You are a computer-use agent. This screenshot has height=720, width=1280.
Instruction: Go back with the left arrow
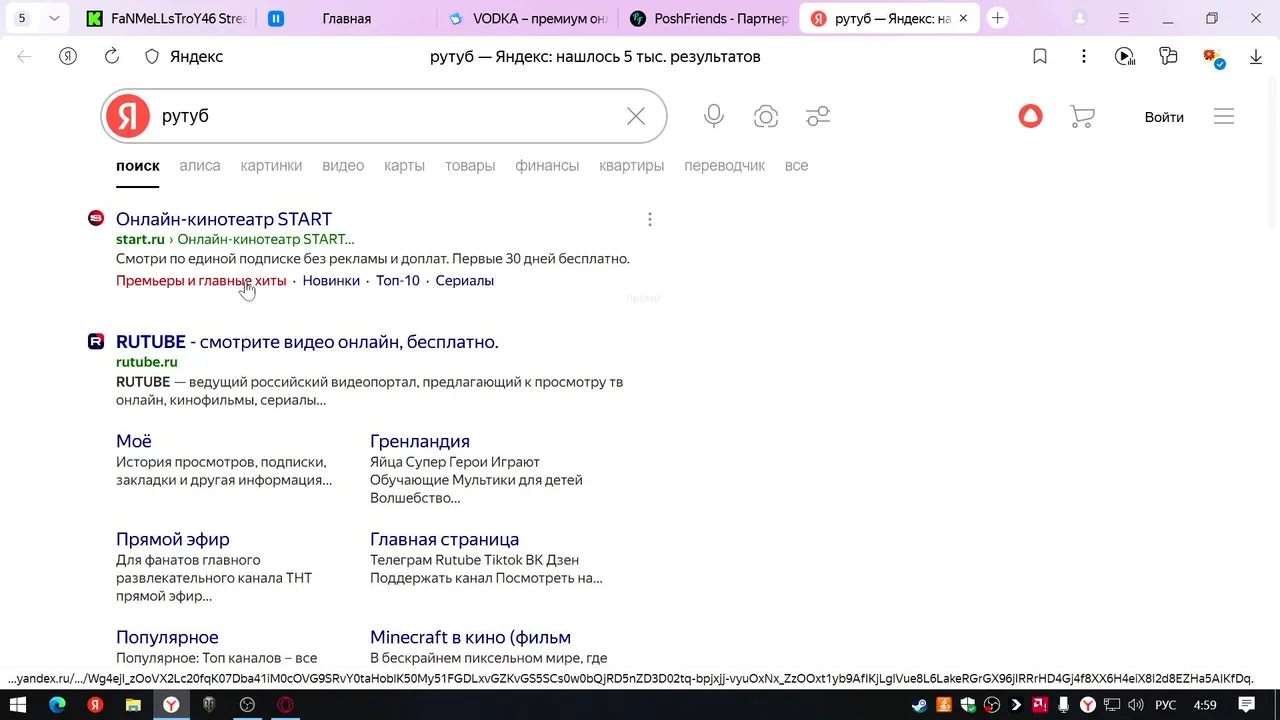pyautogui.click(x=24, y=57)
